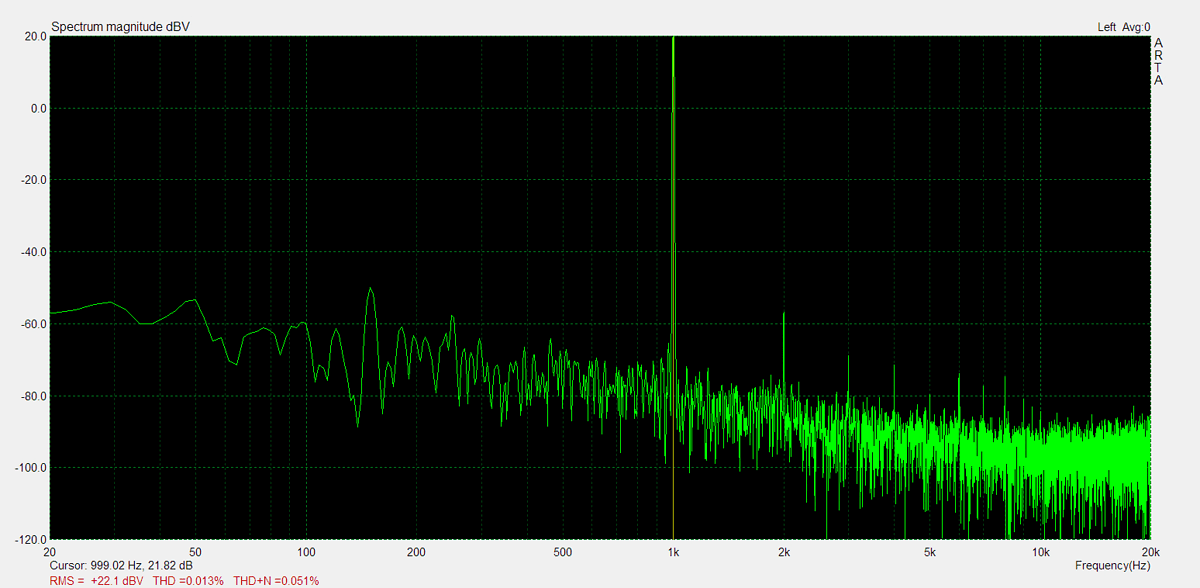1200x588 pixels.
Task: Click the vertical ARTA logo text
Action: pyautogui.click(x=1158, y=61)
